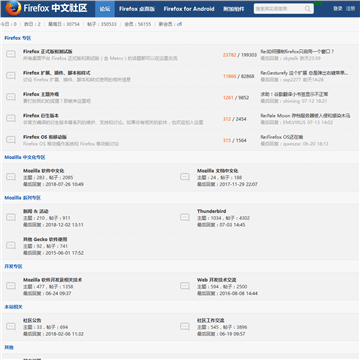Screen dimensions: 360x360
Task: Open the 社区工作交流 forum
Action: (x=211, y=320)
